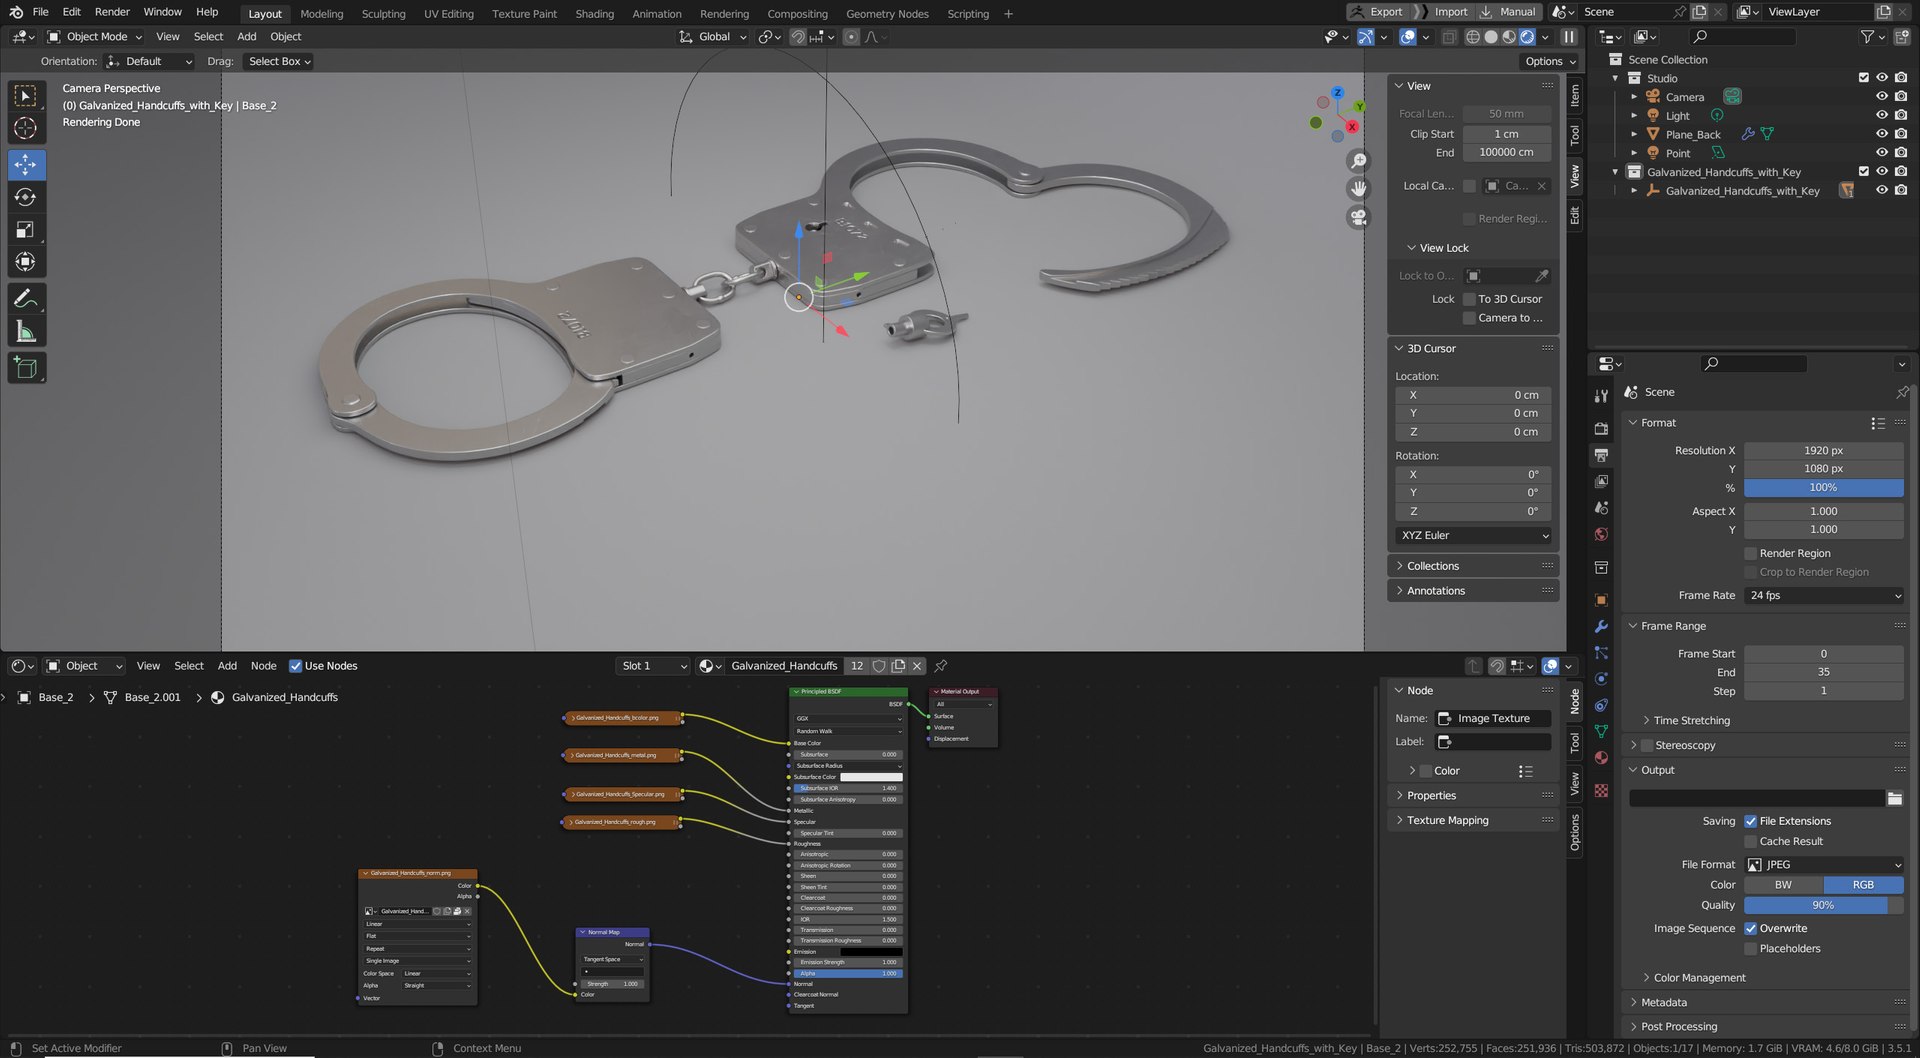Select the Scale tool in the toolbar
The image size is (1920, 1058).
(x=26, y=230)
